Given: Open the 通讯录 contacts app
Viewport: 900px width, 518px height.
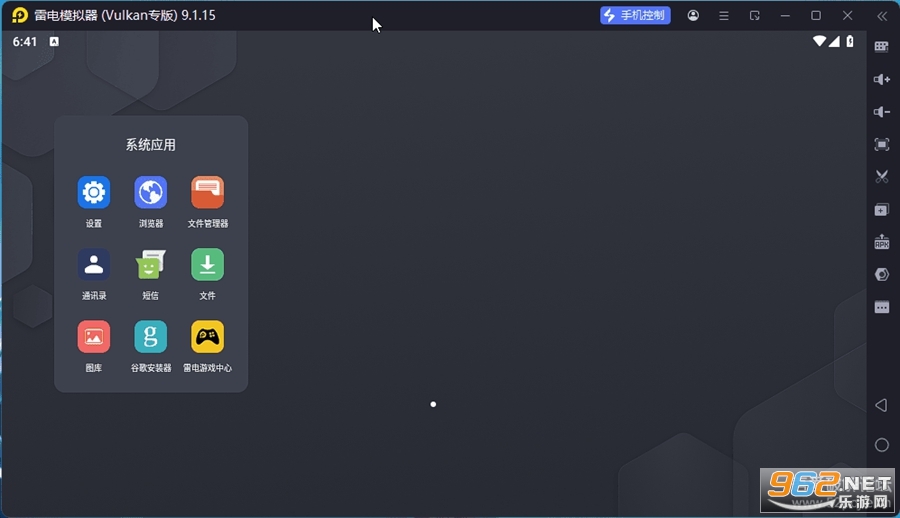Looking at the screenshot, I should coord(94,265).
